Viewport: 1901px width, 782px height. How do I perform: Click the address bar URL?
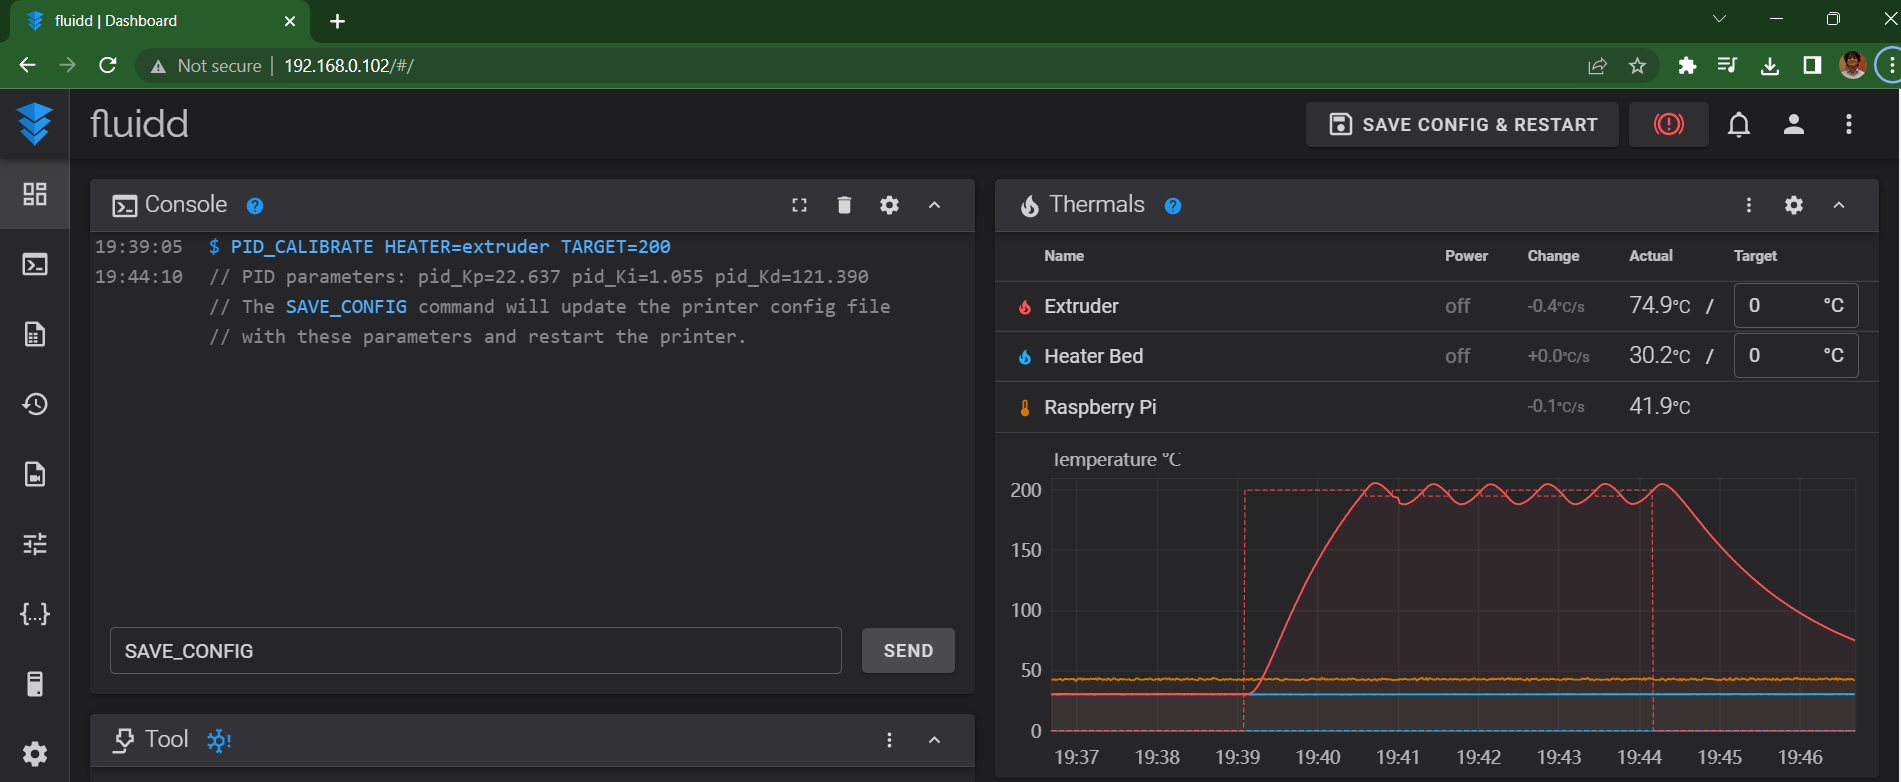(349, 66)
